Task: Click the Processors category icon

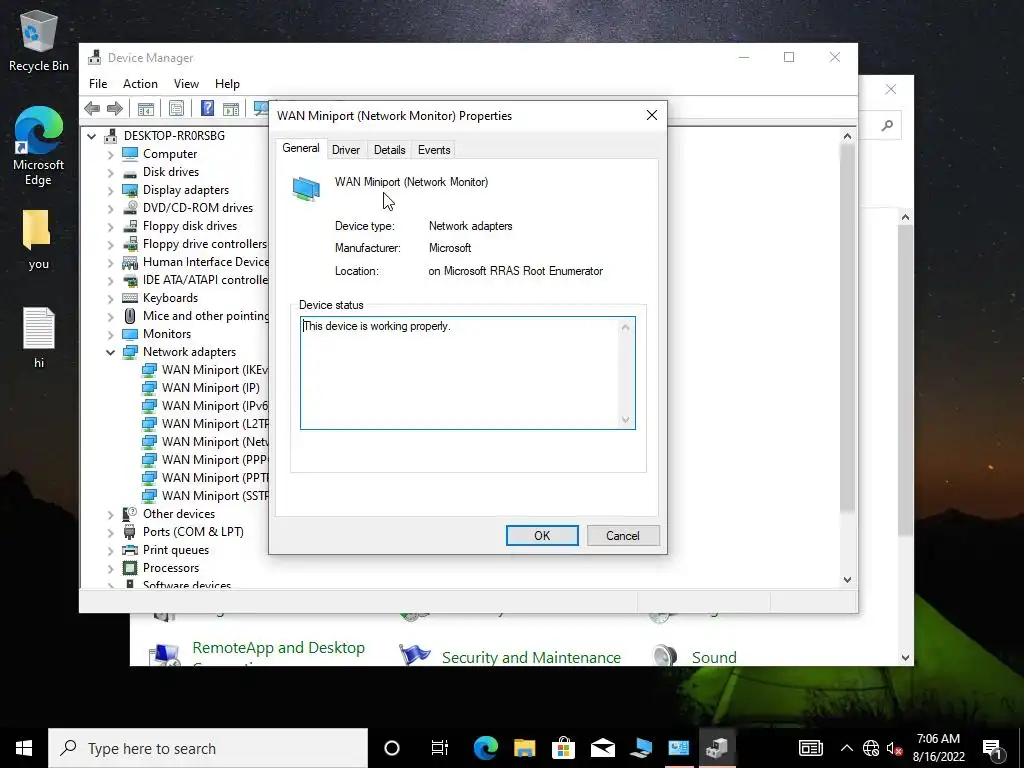Action: click(130, 568)
